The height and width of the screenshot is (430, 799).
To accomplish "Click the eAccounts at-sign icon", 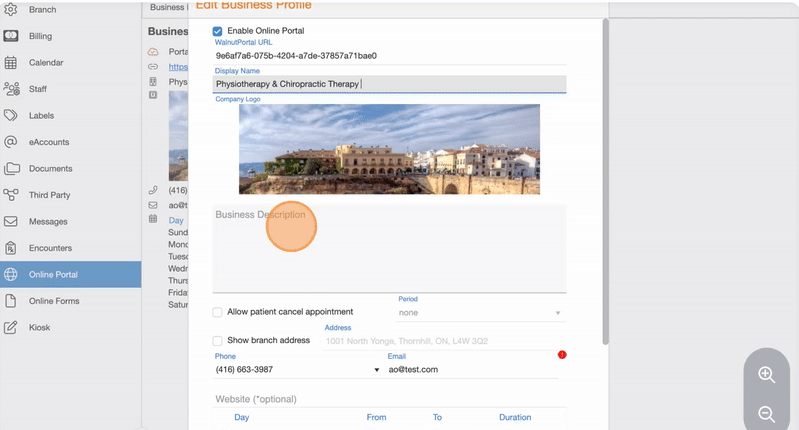I will click(x=11, y=142).
